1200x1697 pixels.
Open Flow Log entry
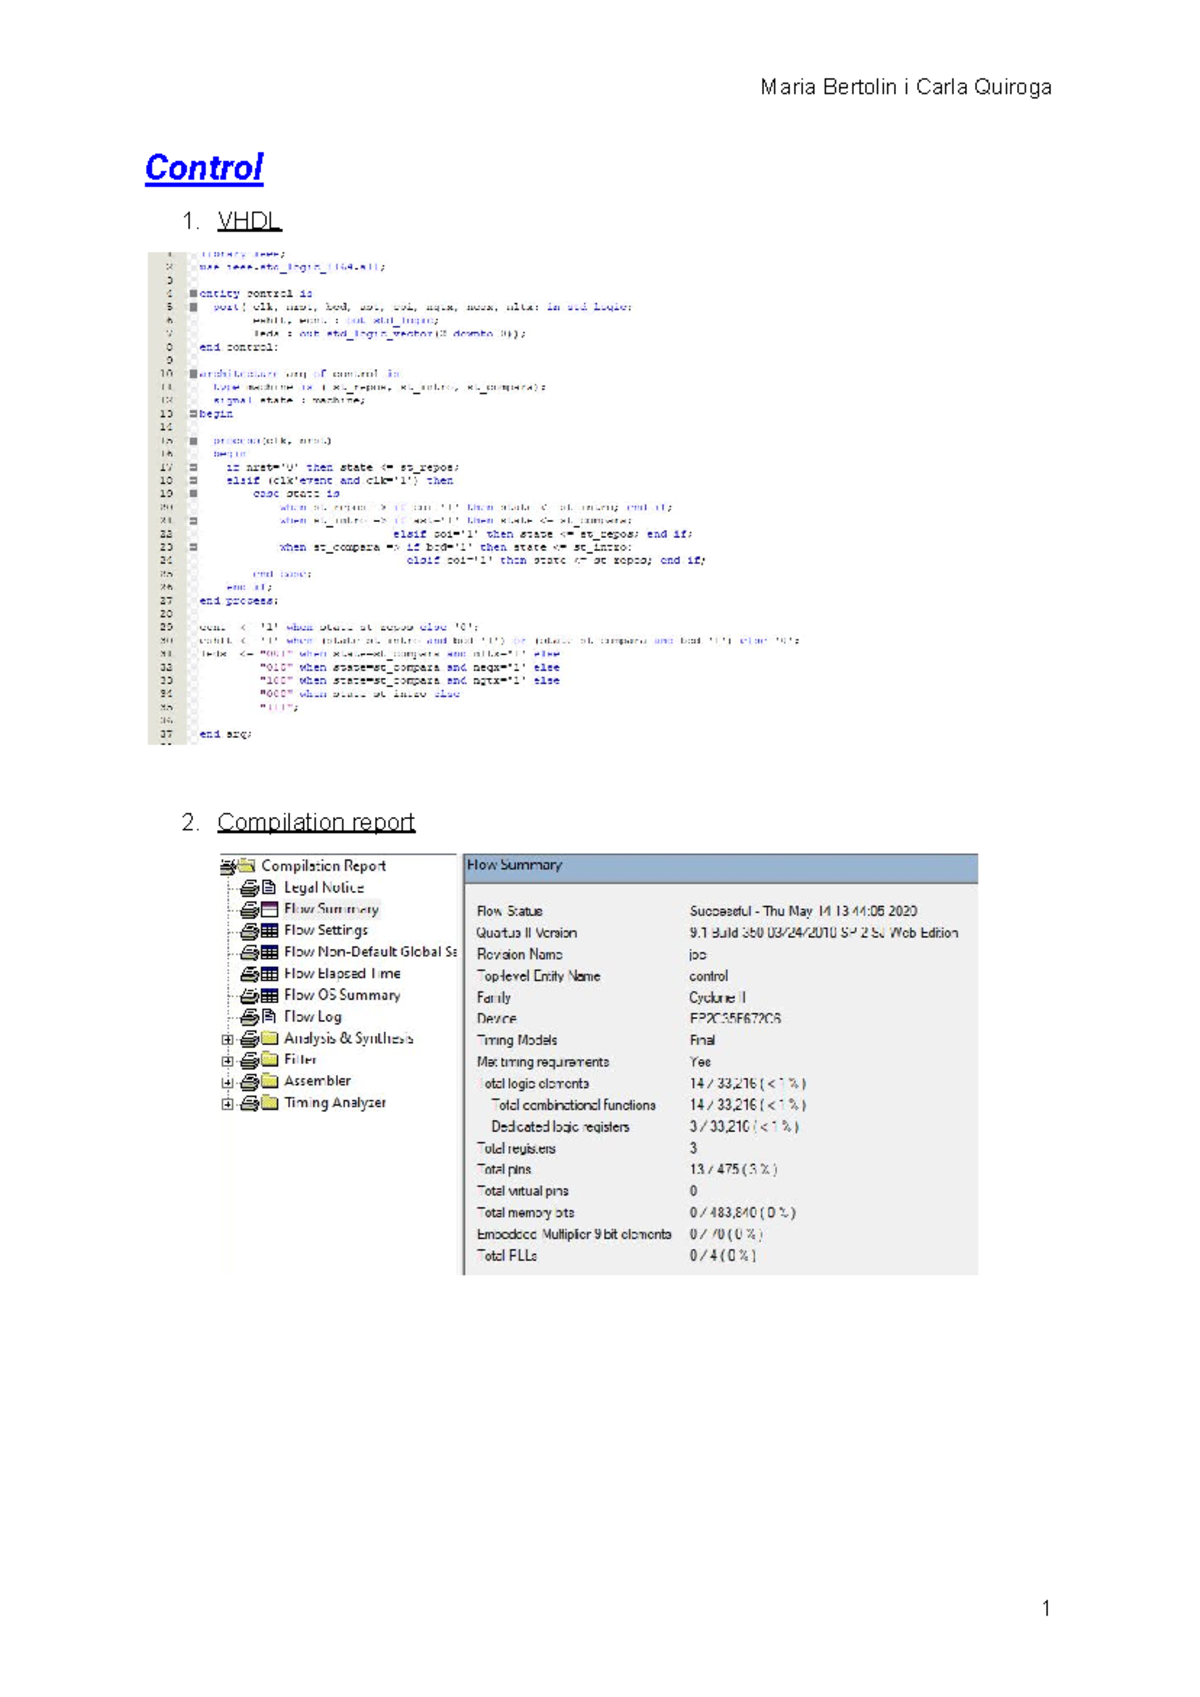(313, 1016)
